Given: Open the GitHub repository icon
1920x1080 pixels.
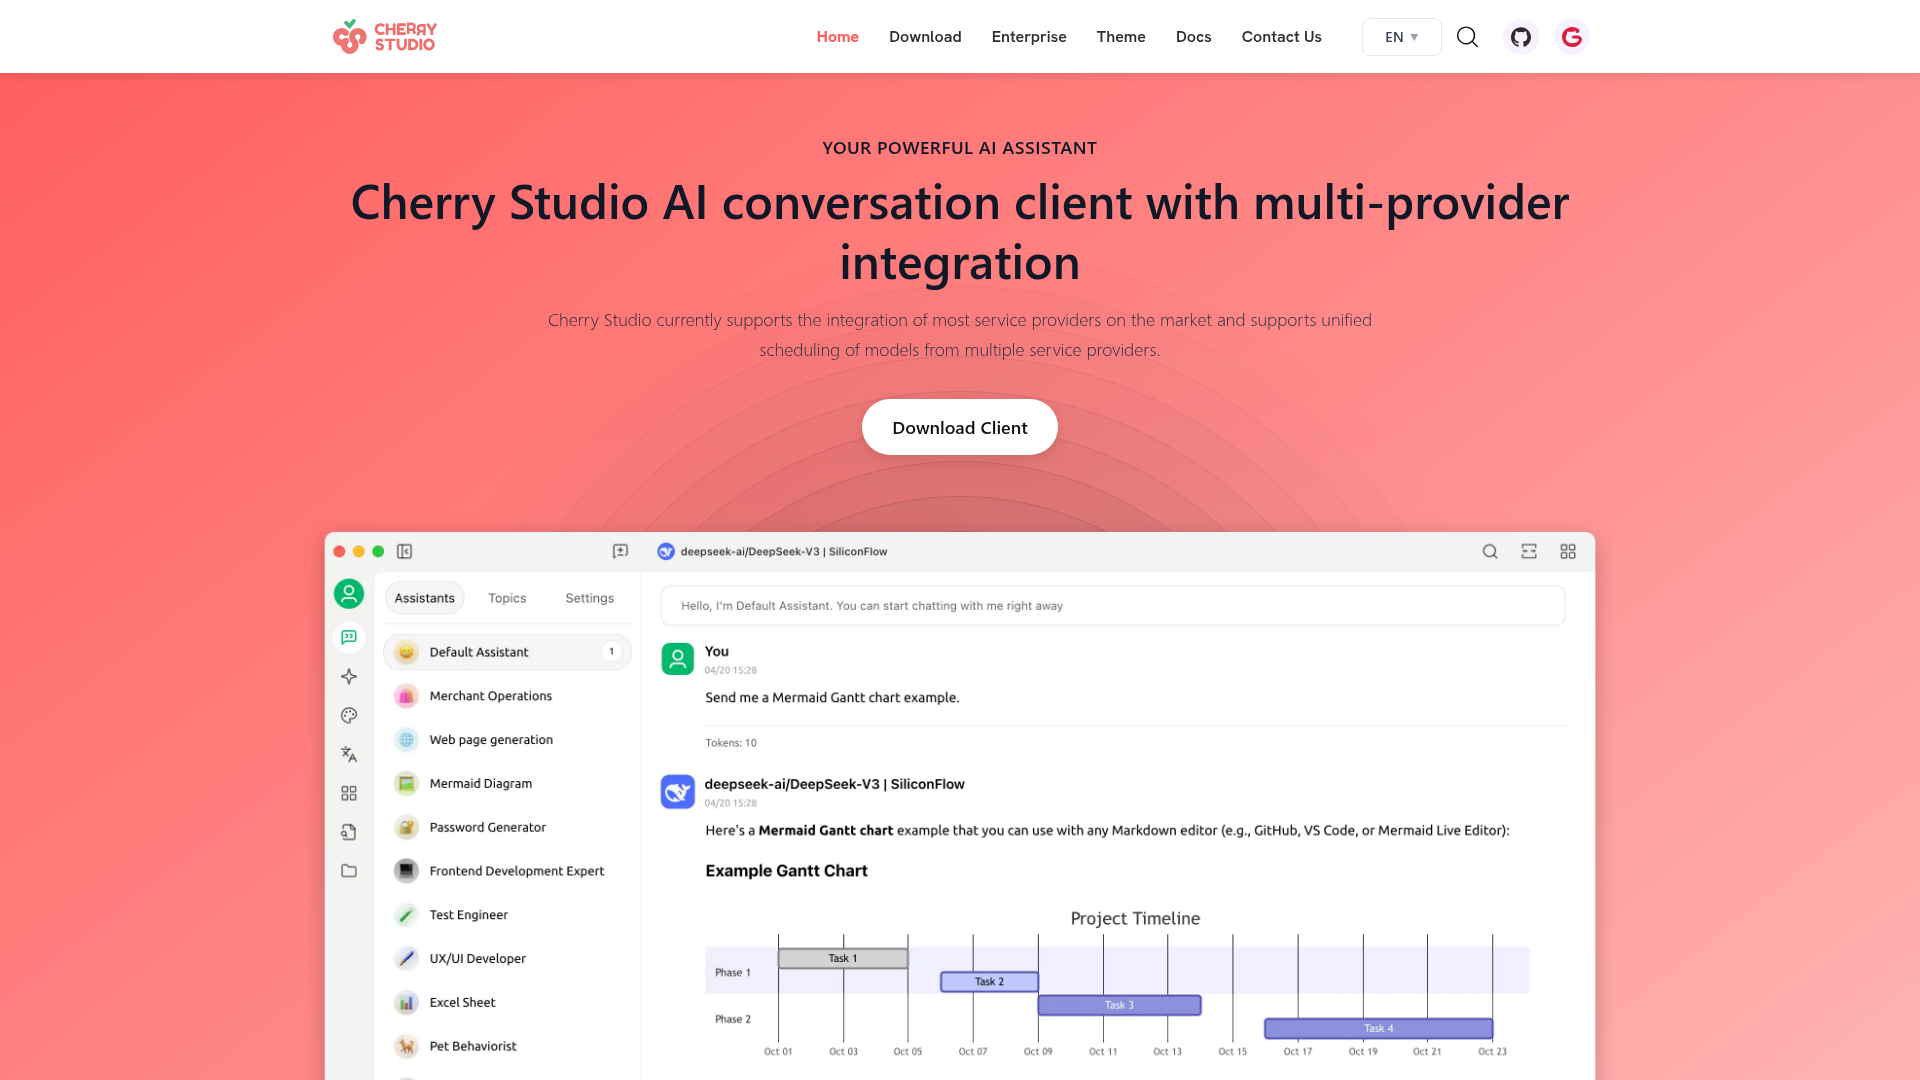Looking at the screenshot, I should pos(1521,37).
